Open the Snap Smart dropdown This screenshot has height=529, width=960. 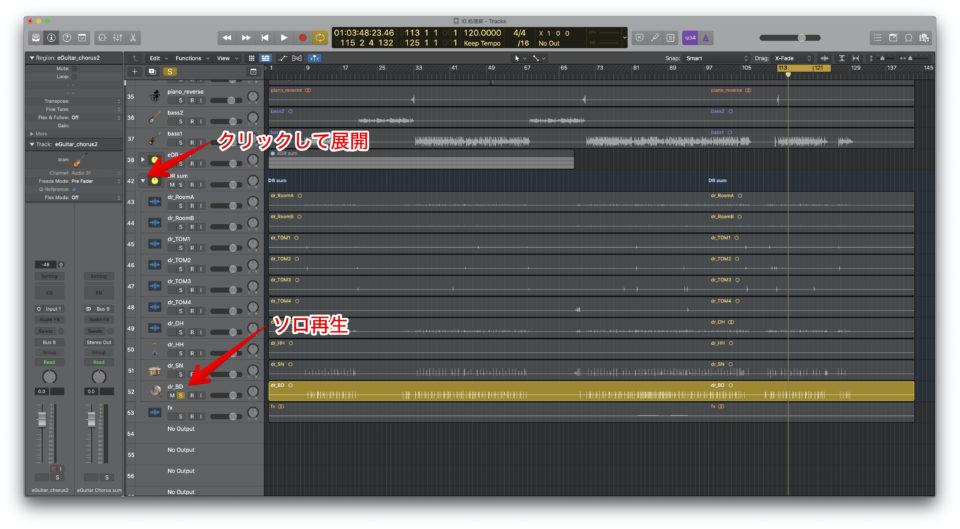click(x=701, y=58)
